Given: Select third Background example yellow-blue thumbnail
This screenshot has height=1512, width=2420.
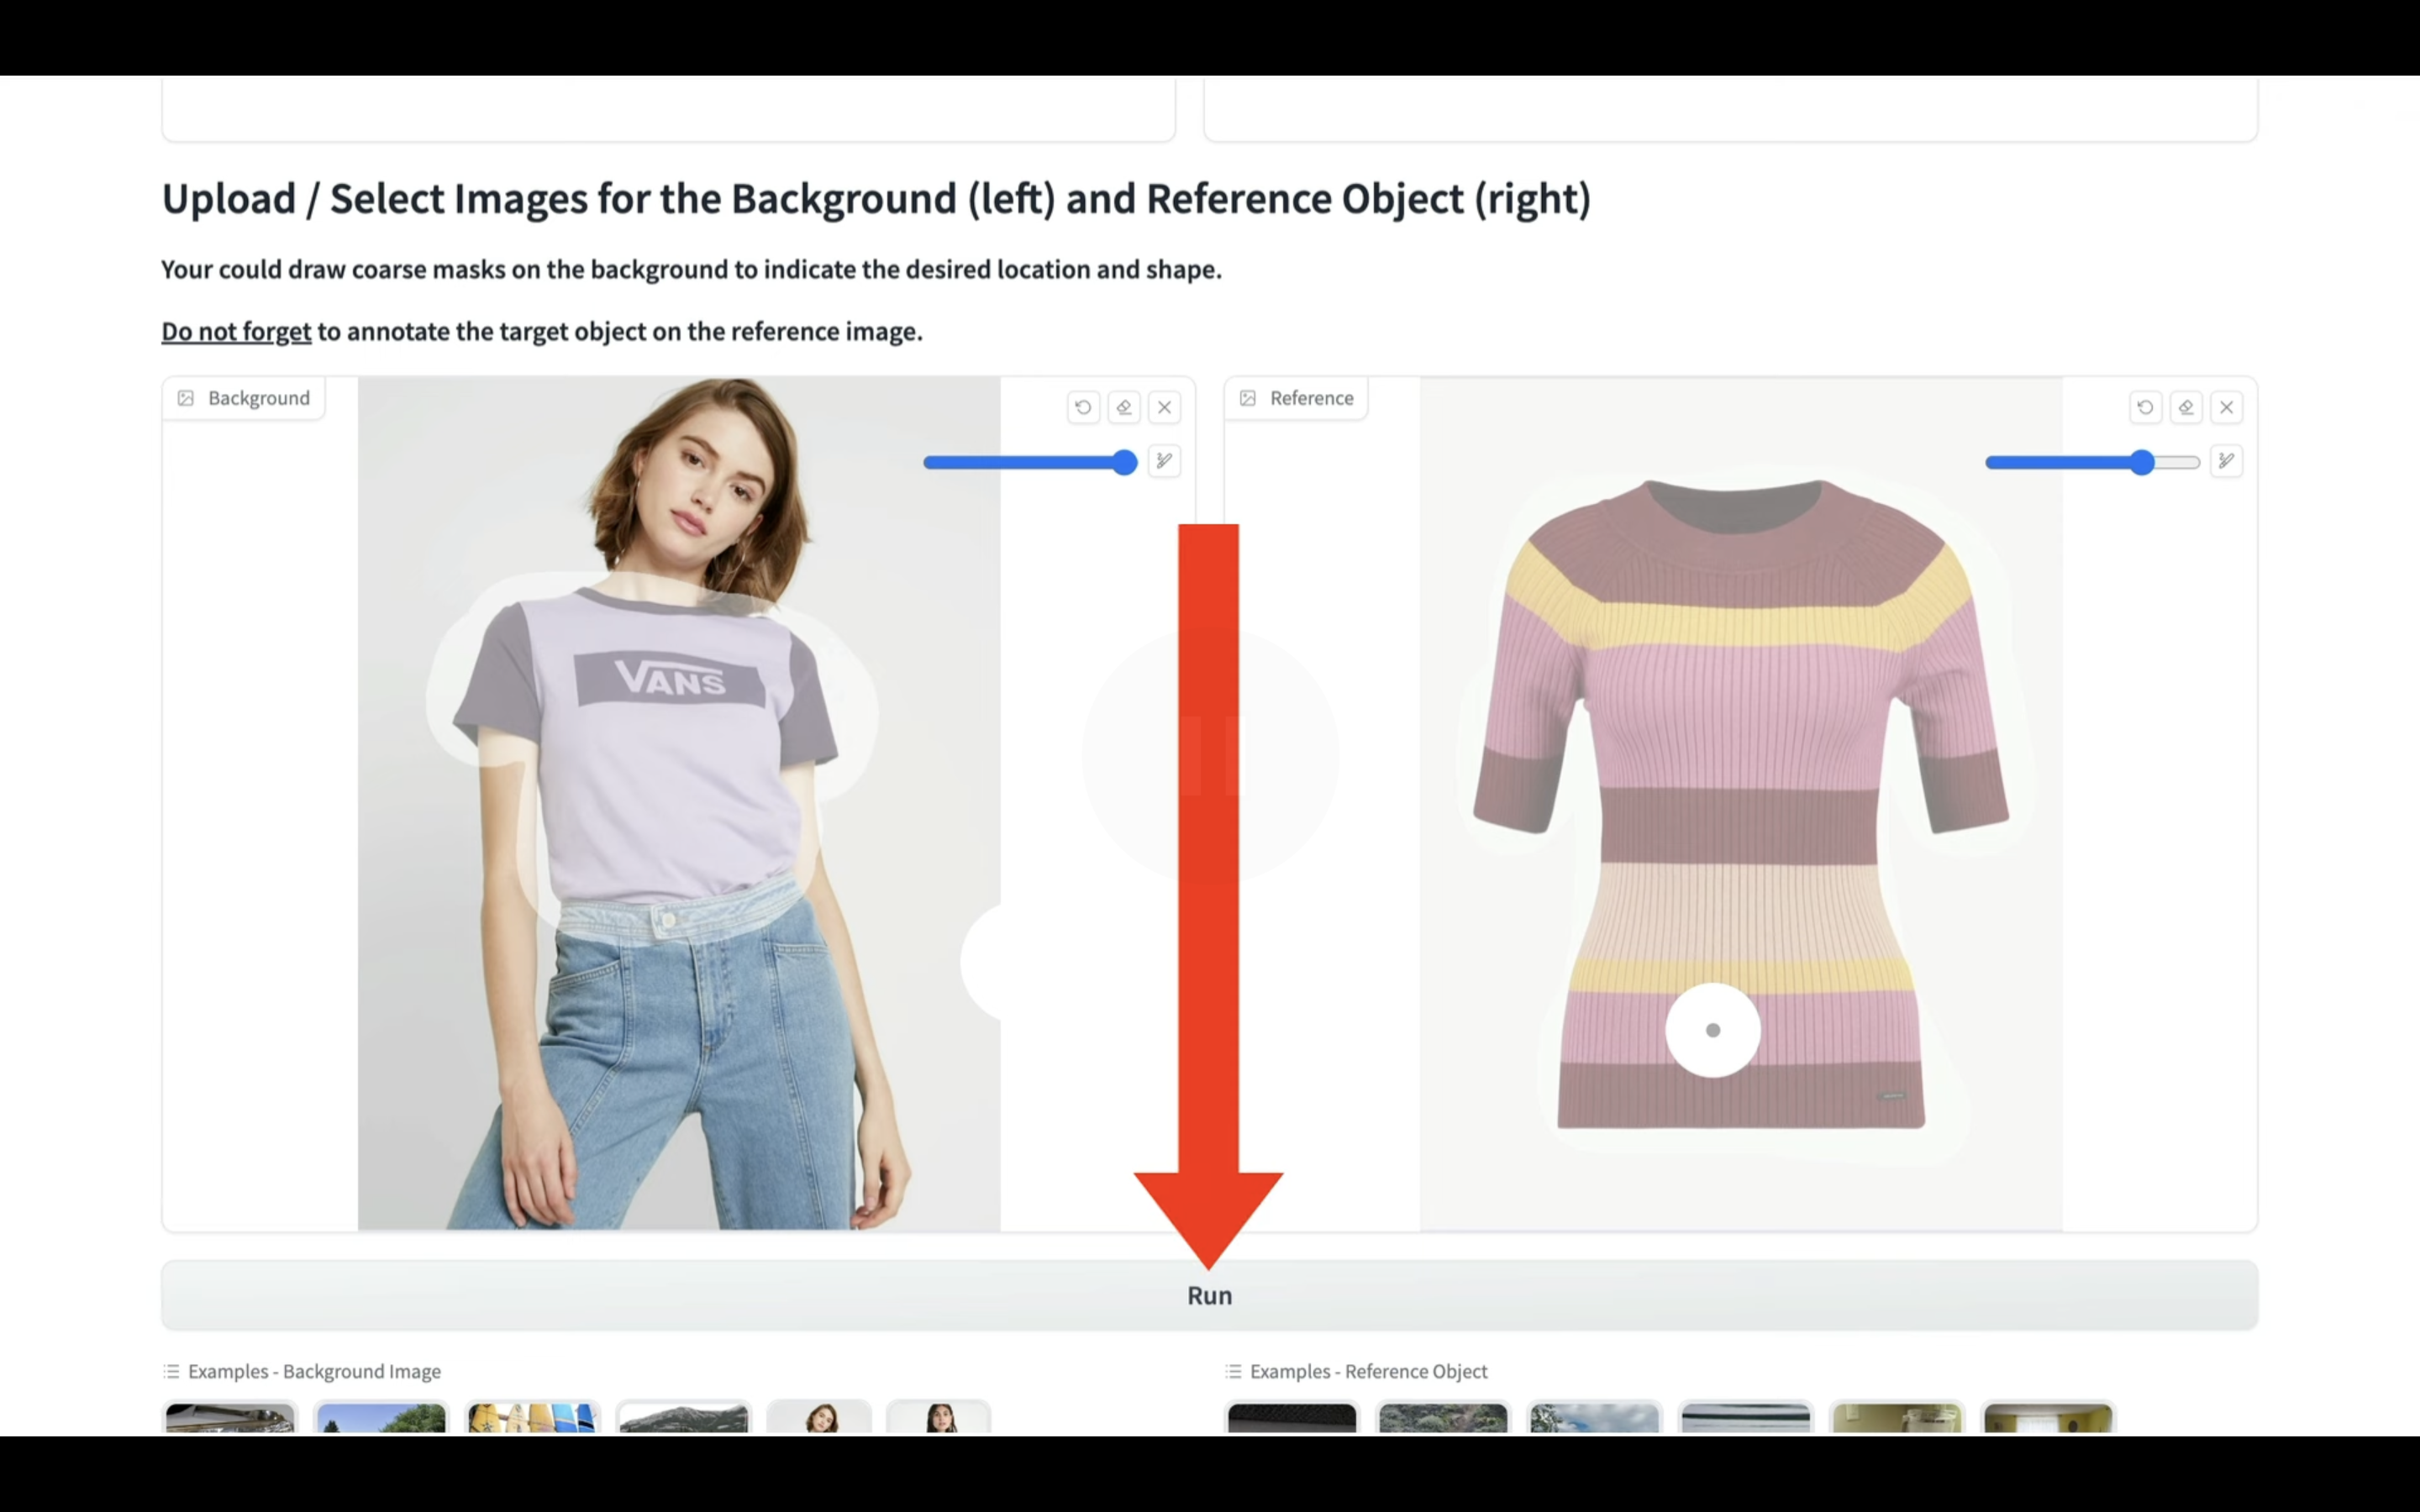Looking at the screenshot, I should [x=532, y=1418].
